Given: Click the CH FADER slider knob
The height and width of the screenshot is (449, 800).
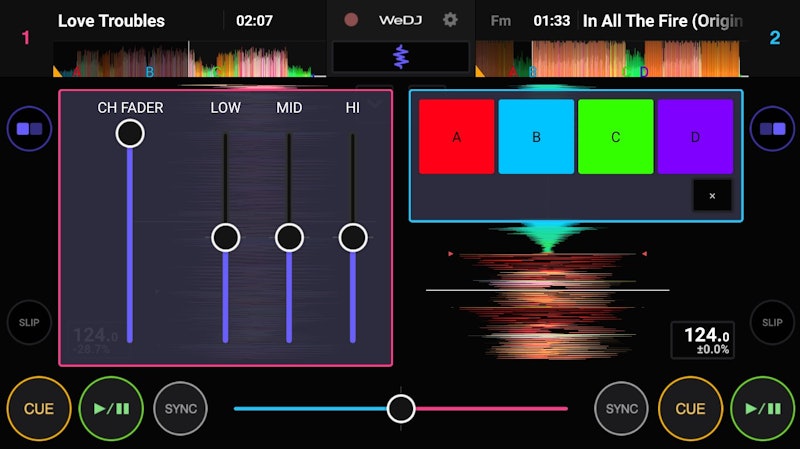Looking at the screenshot, I should coord(130,134).
